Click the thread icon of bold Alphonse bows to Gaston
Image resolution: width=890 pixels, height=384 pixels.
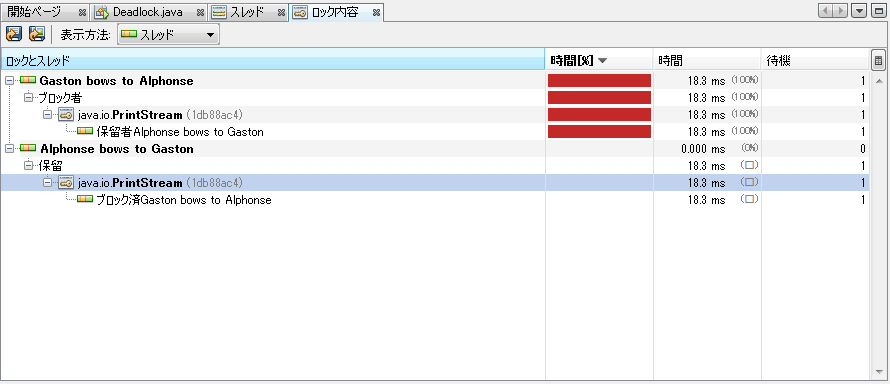[x=28, y=149]
